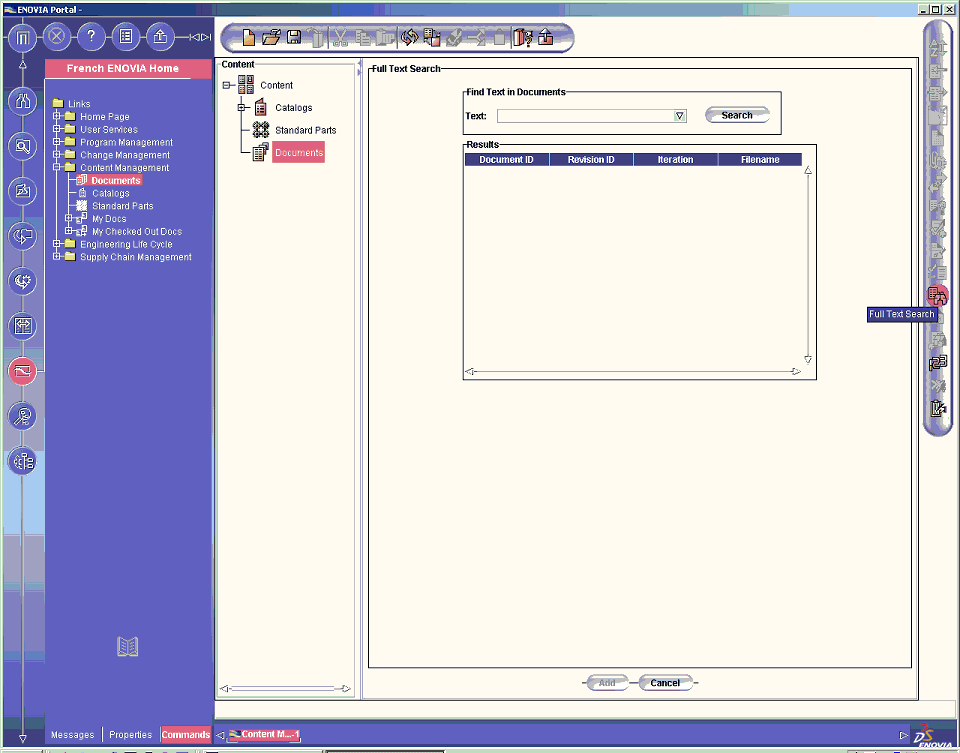Click the Content tree horizontal scroll left arrow
The width and height of the screenshot is (960, 753).
[224, 689]
